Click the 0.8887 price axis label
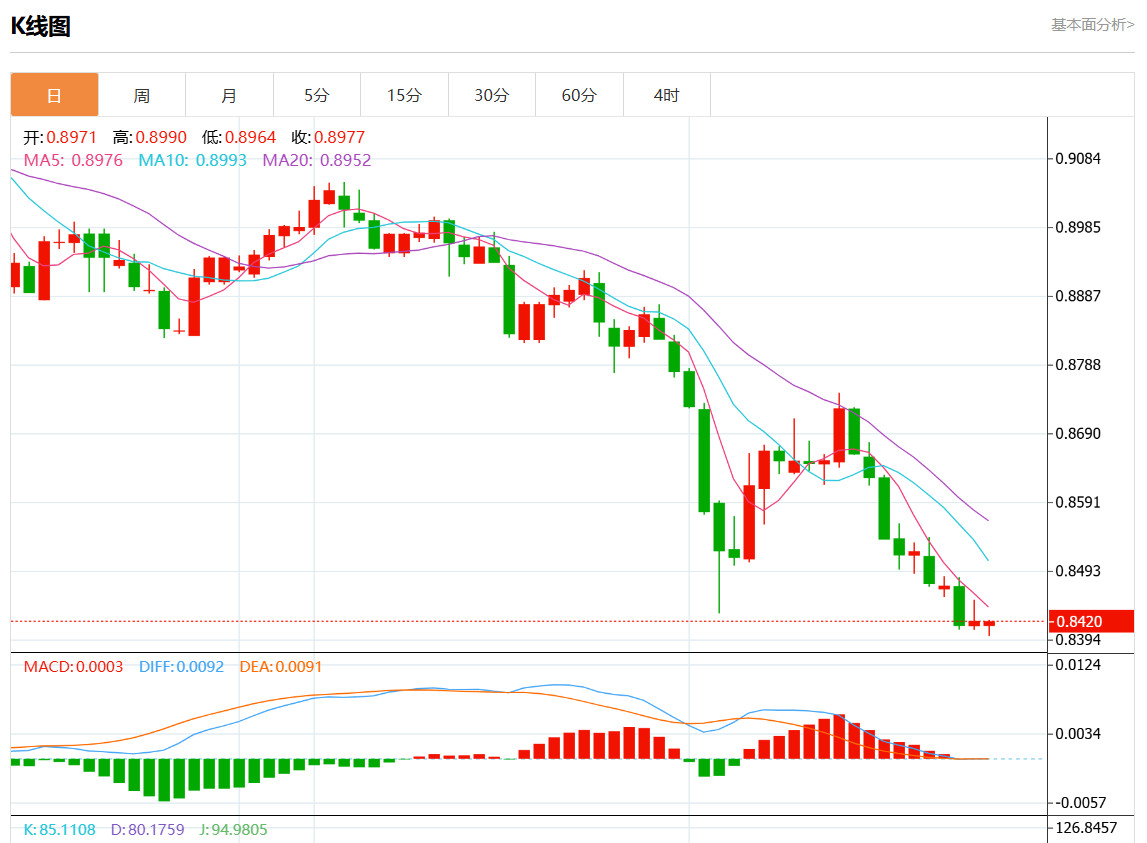The height and width of the screenshot is (843, 1147). pyautogui.click(x=1078, y=296)
